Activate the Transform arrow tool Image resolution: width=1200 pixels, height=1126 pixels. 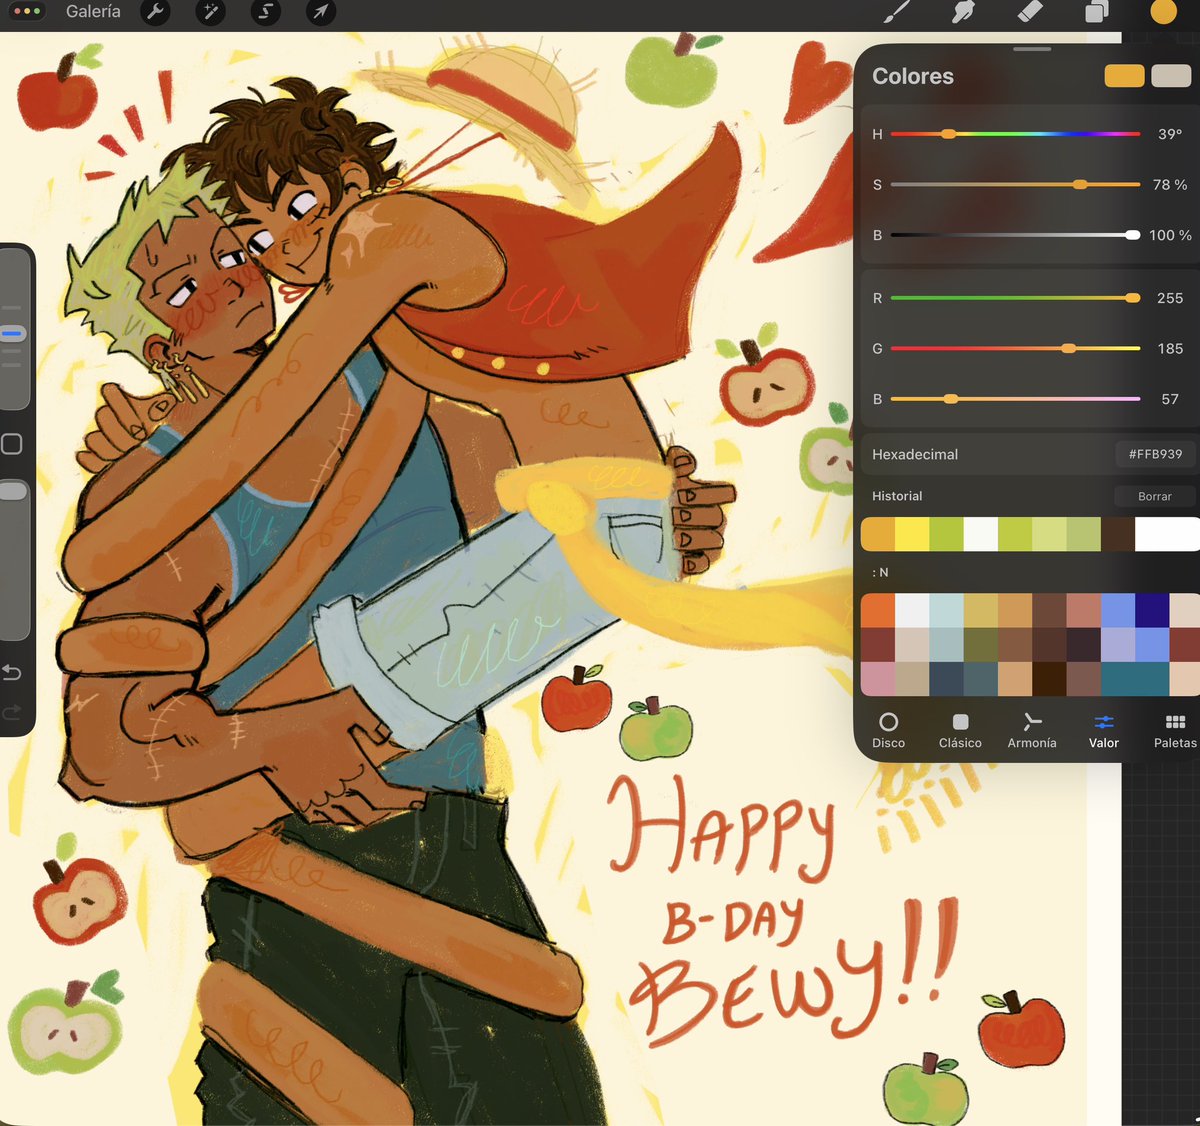320,12
